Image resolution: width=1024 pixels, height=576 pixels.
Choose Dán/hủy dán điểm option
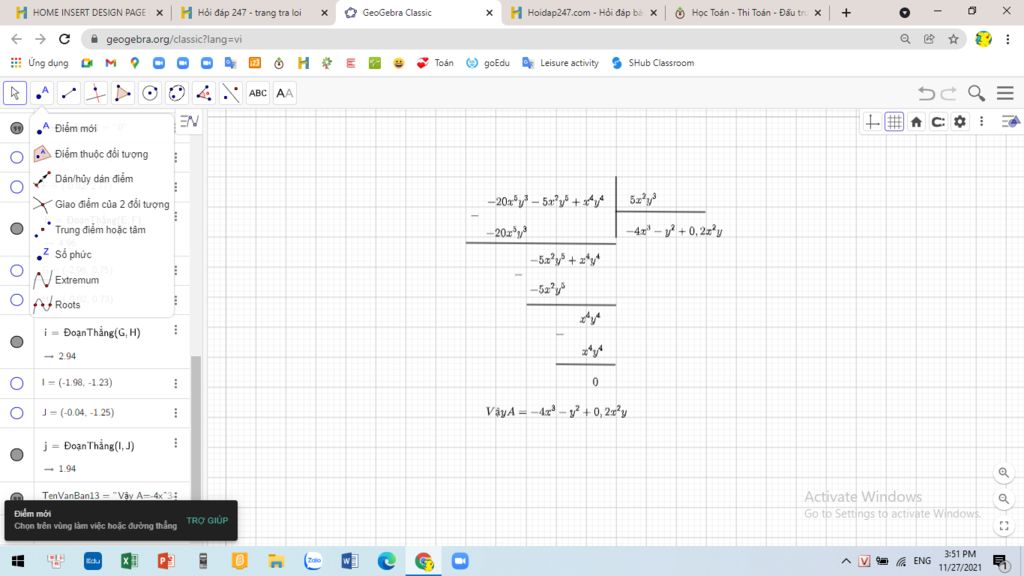(x=102, y=179)
